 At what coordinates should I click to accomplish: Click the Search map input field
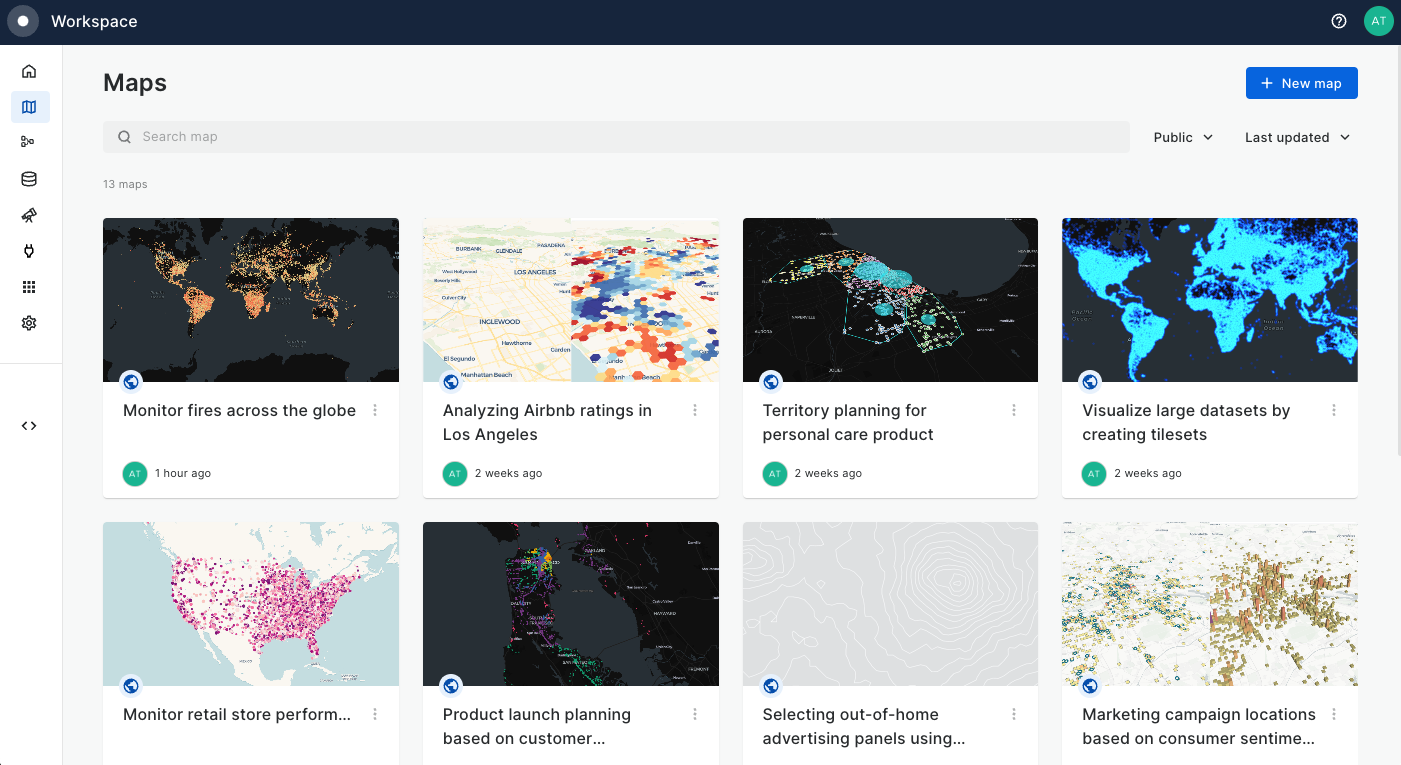(616, 137)
